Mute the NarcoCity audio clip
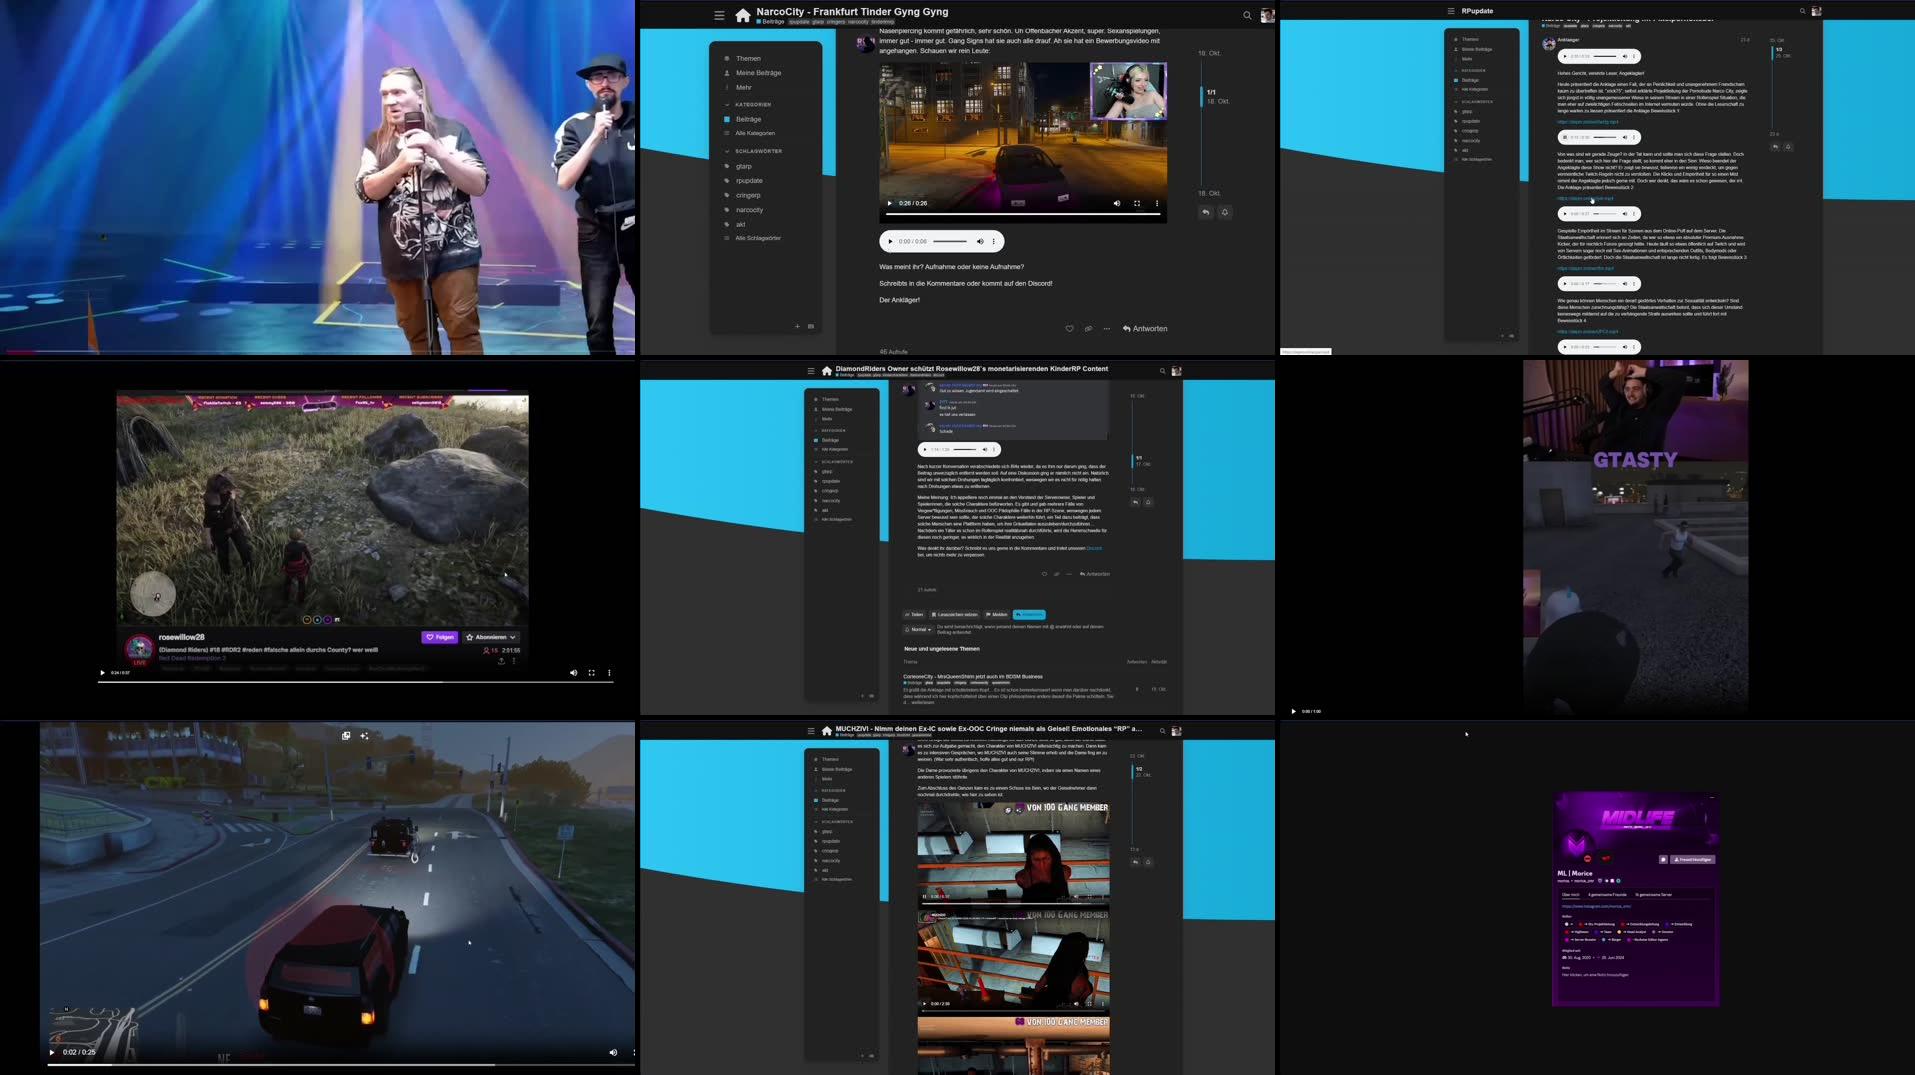 [x=980, y=241]
